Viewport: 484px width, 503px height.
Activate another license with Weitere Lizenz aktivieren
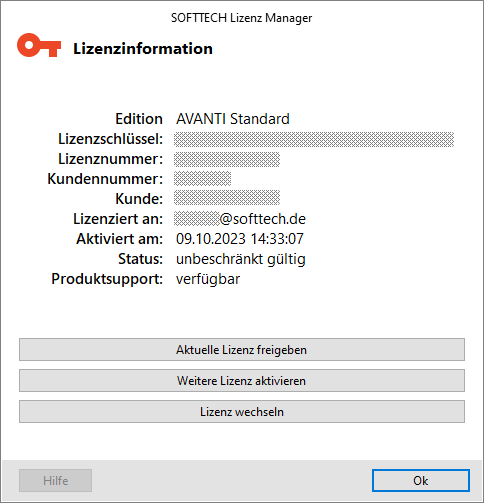click(242, 380)
